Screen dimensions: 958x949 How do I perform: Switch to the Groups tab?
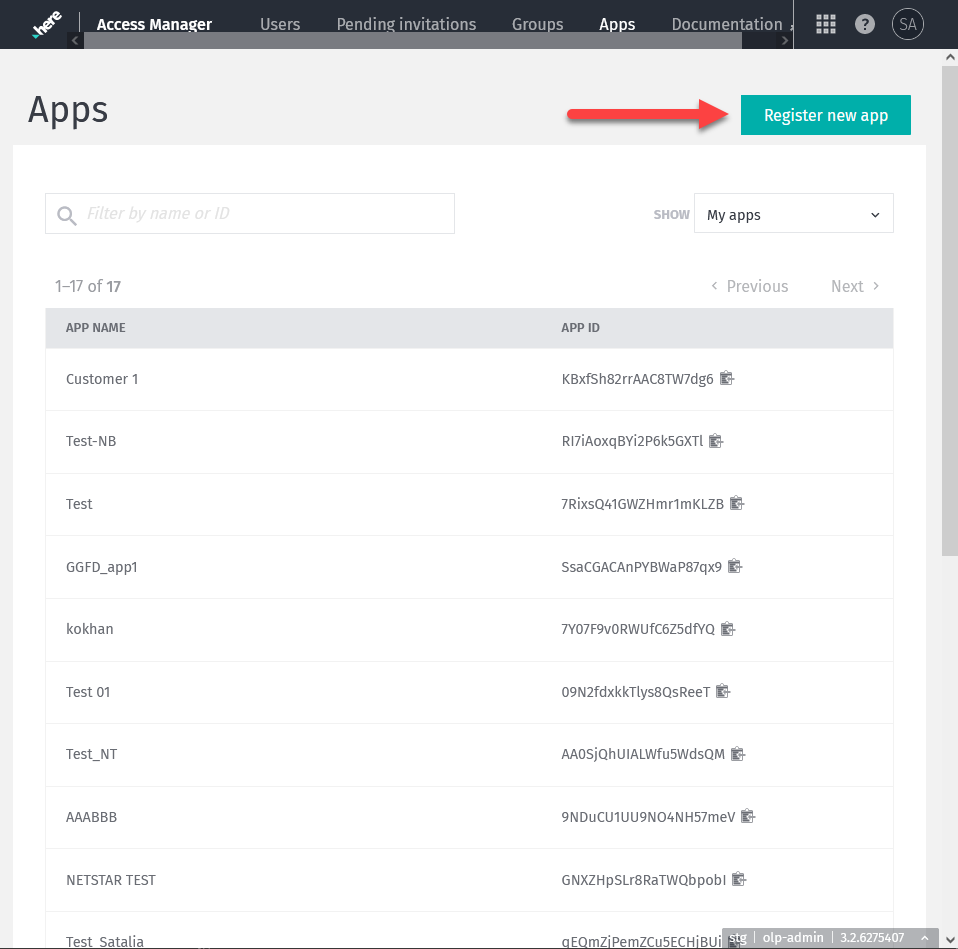[538, 24]
